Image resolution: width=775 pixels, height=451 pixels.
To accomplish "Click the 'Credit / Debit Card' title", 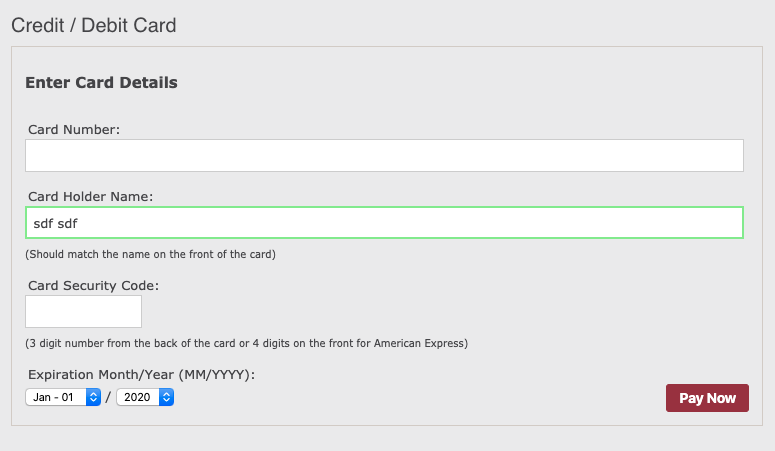I will coord(94,25).
